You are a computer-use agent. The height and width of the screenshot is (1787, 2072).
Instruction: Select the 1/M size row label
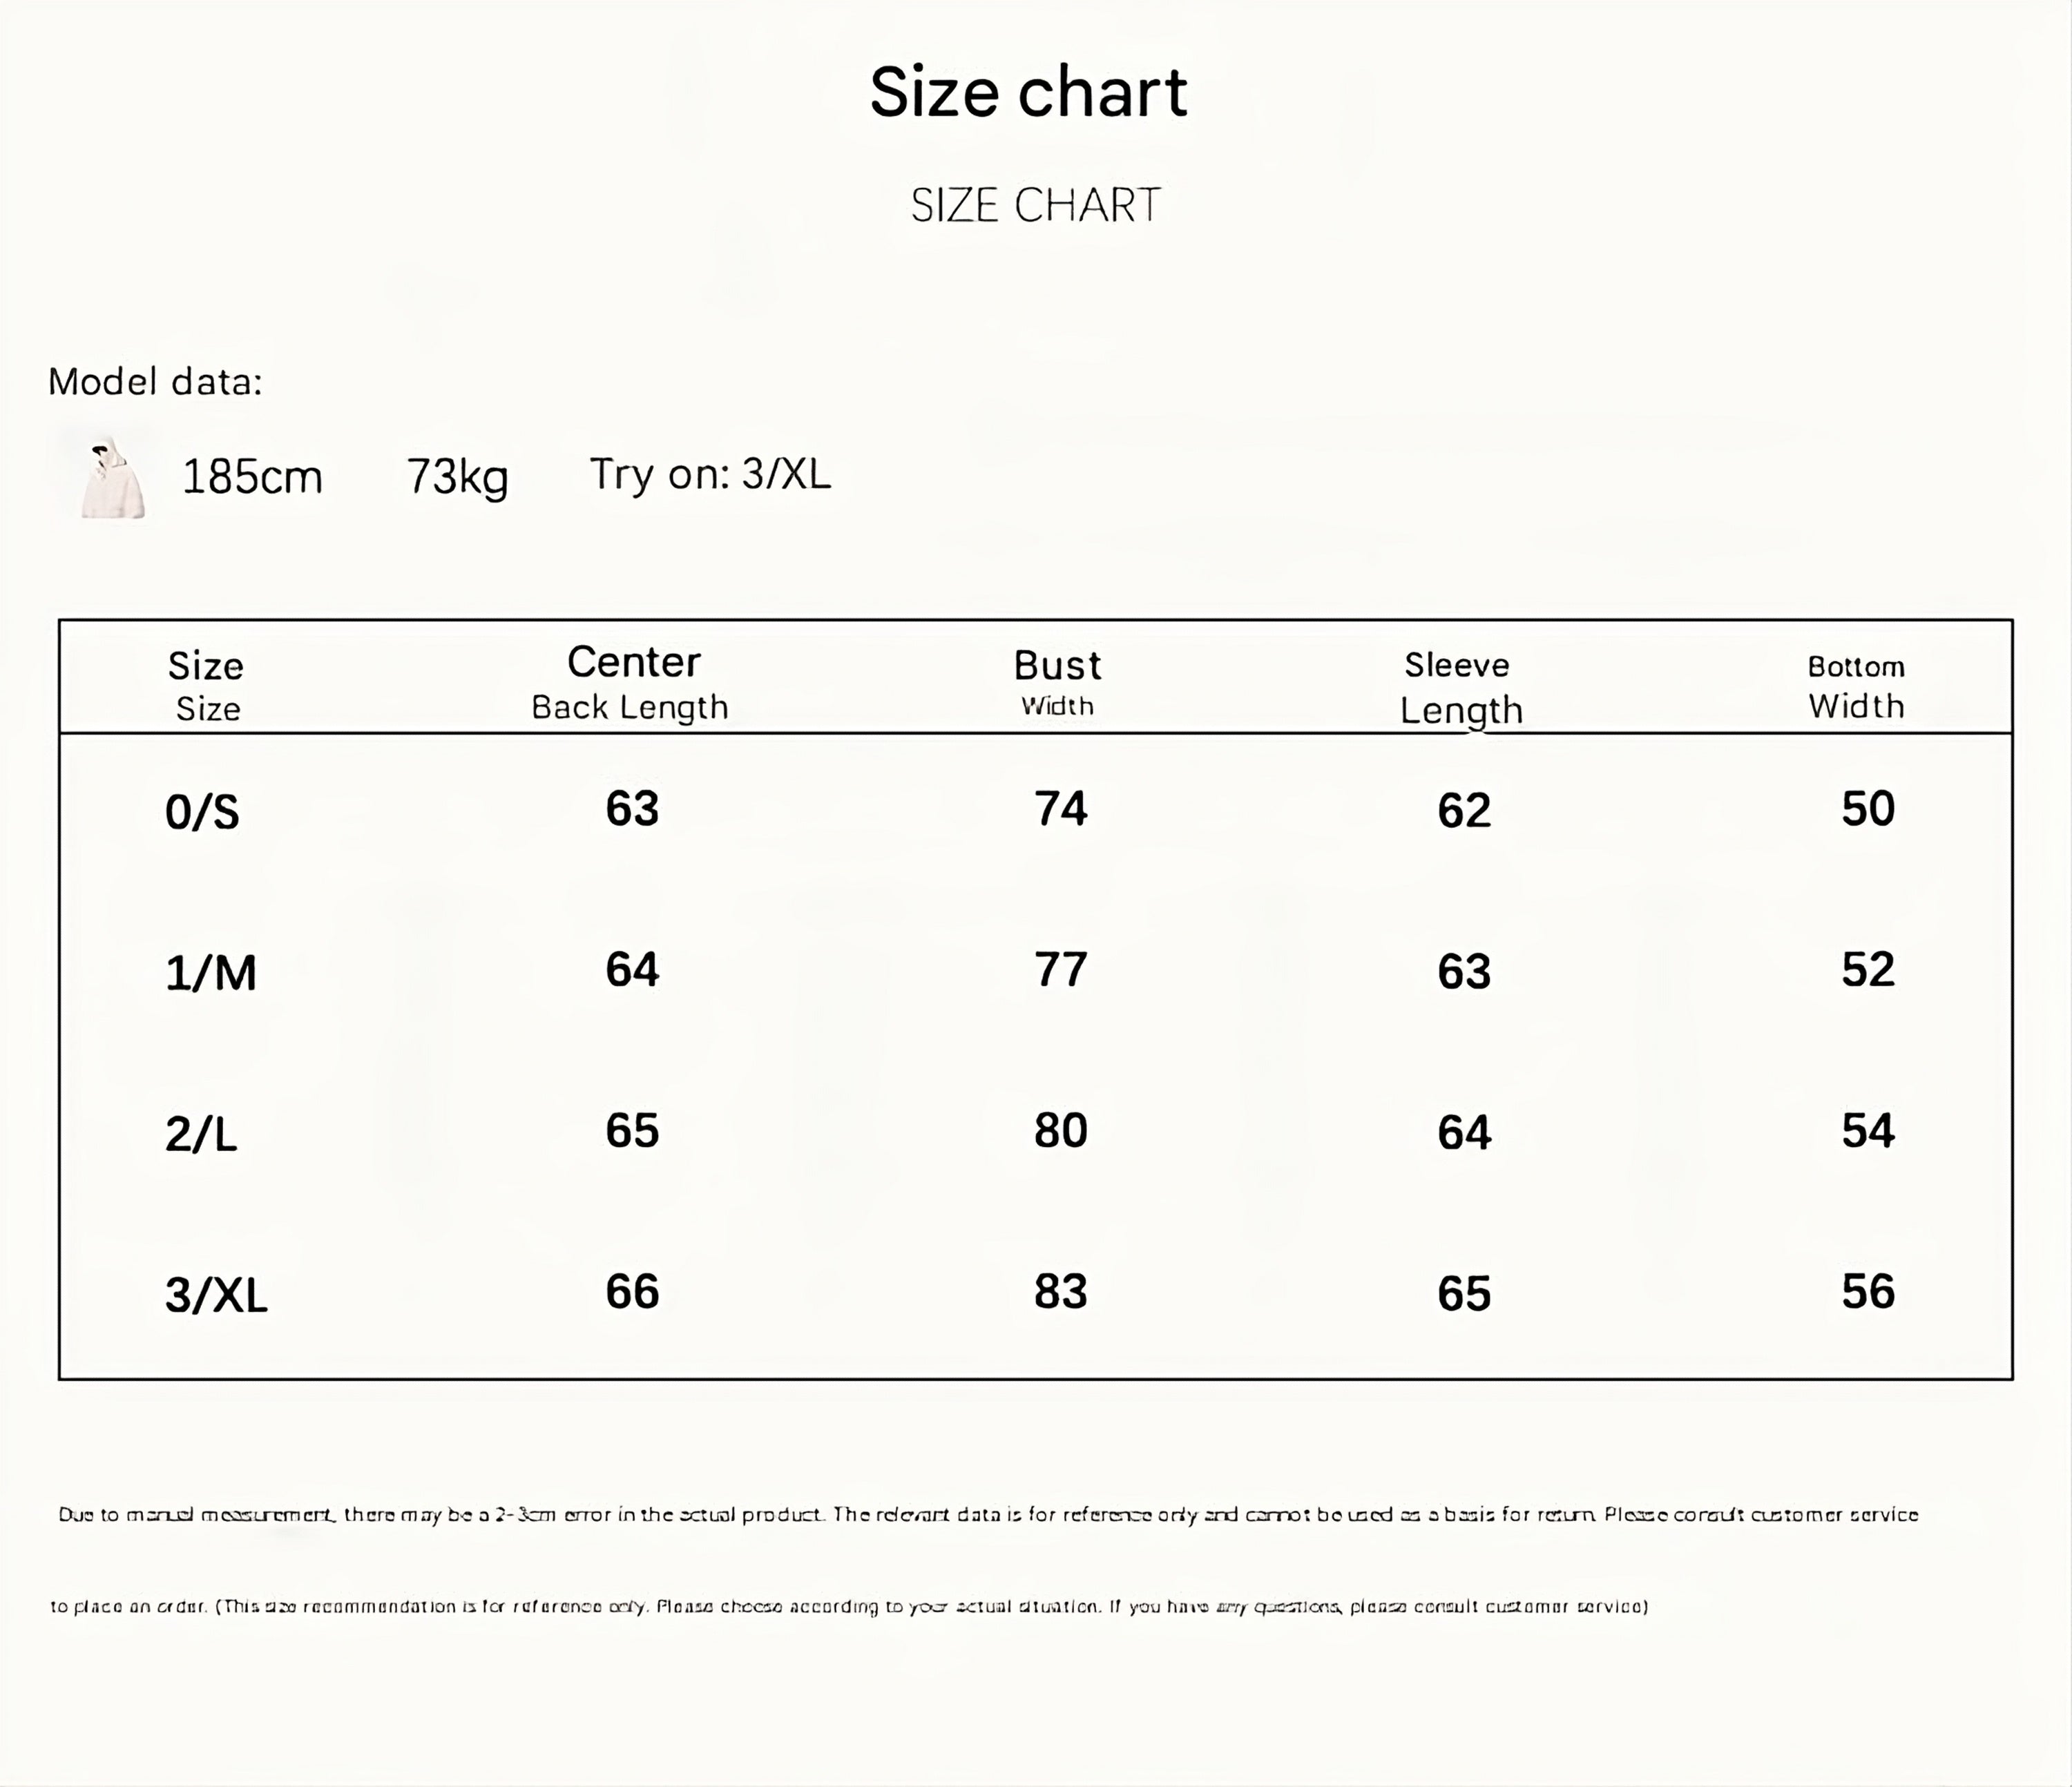point(210,973)
